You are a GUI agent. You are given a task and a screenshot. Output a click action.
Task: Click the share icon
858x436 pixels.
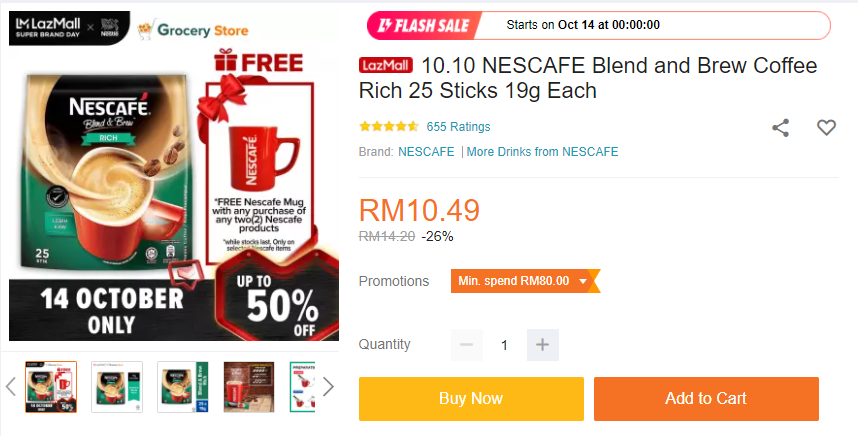pyautogui.click(x=780, y=127)
